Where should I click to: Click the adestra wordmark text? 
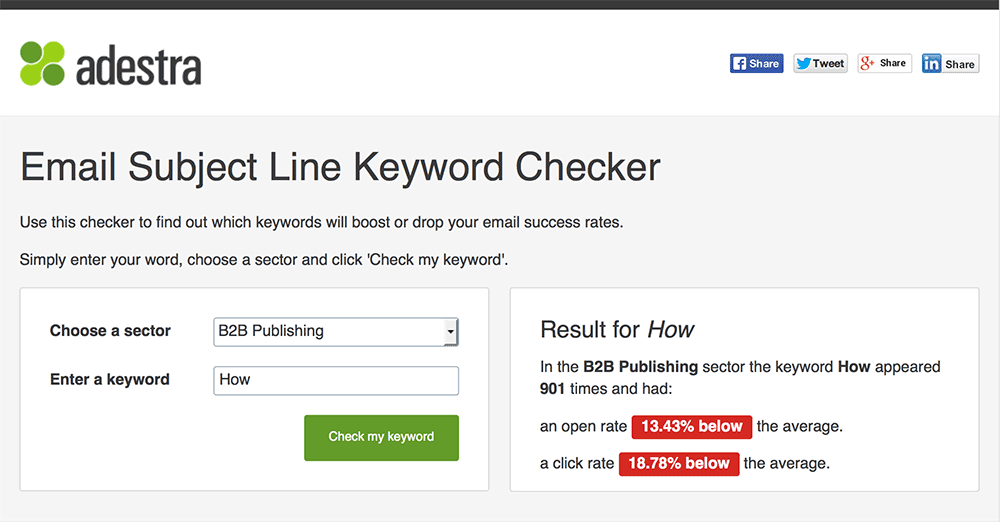tap(138, 66)
